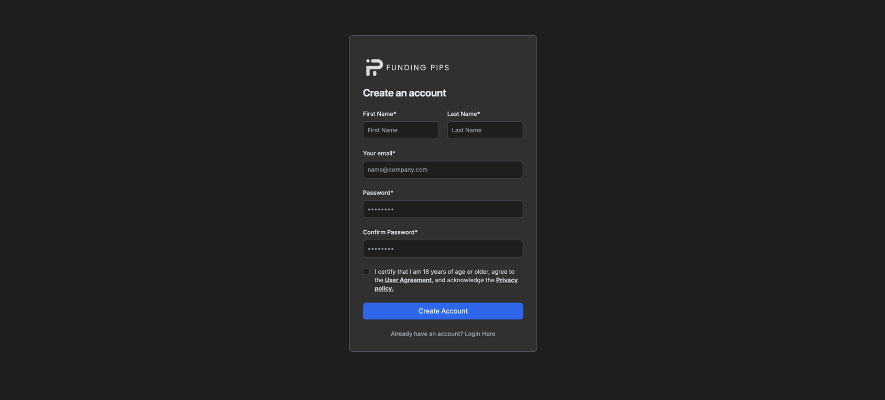Click the Your email* label
This screenshot has width=885, height=400.
(379, 153)
